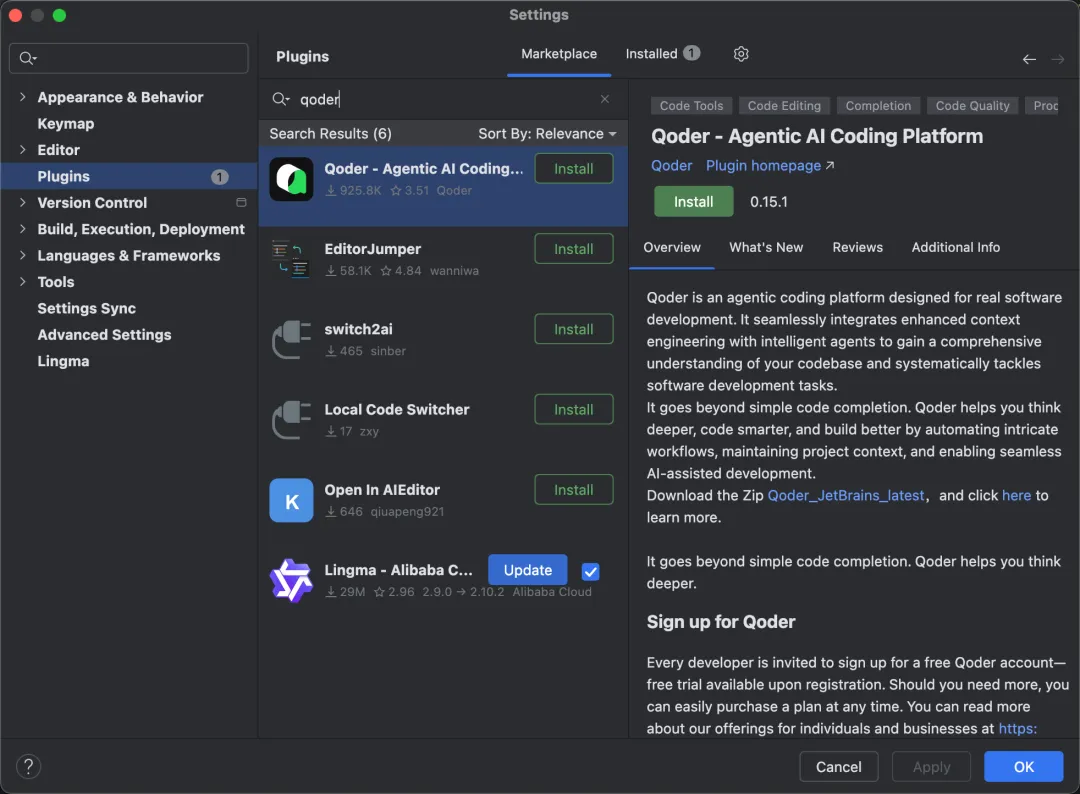Open the Plugin homepage link

(770, 166)
